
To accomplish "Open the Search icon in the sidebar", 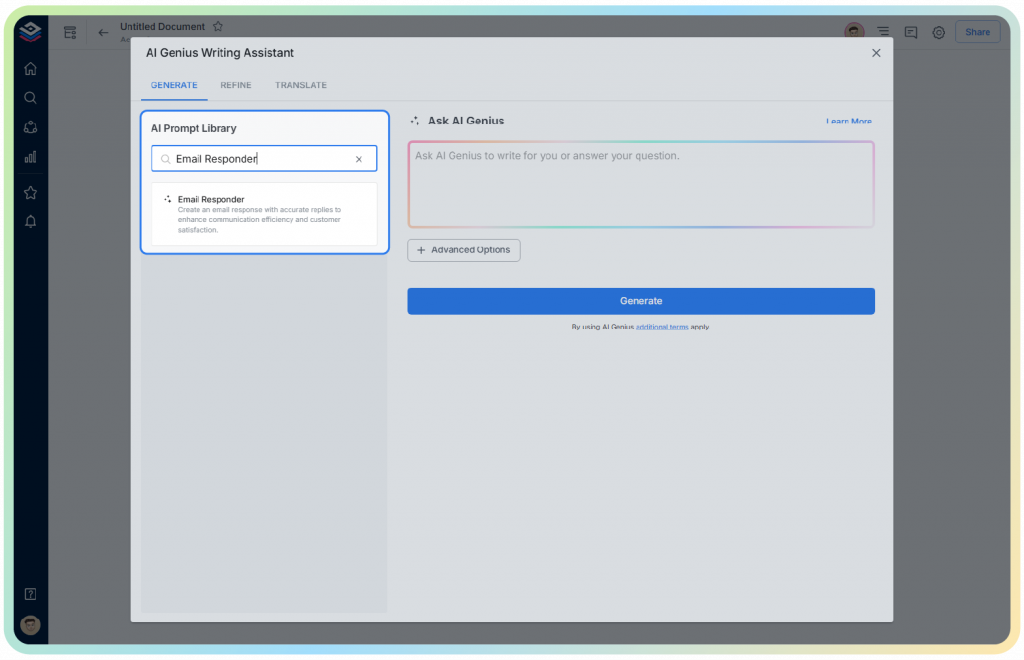I will 30,98.
